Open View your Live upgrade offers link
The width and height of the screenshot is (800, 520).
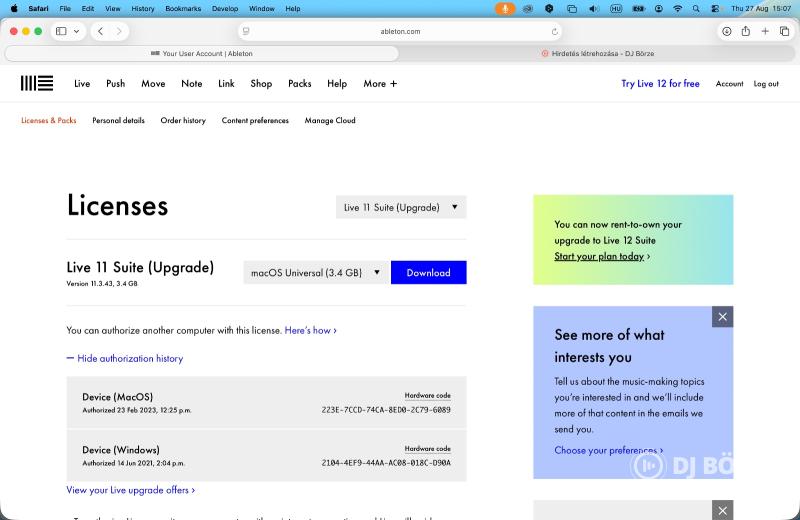click(131, 490)
